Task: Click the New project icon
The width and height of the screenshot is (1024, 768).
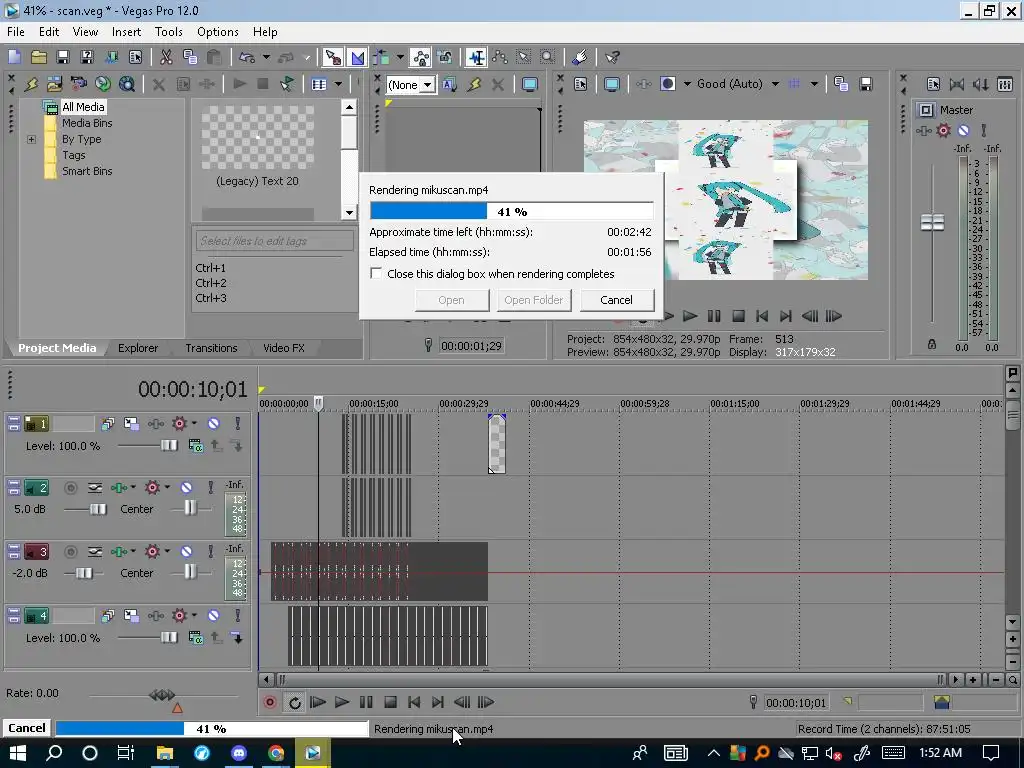Action: [x=14, y=57]
